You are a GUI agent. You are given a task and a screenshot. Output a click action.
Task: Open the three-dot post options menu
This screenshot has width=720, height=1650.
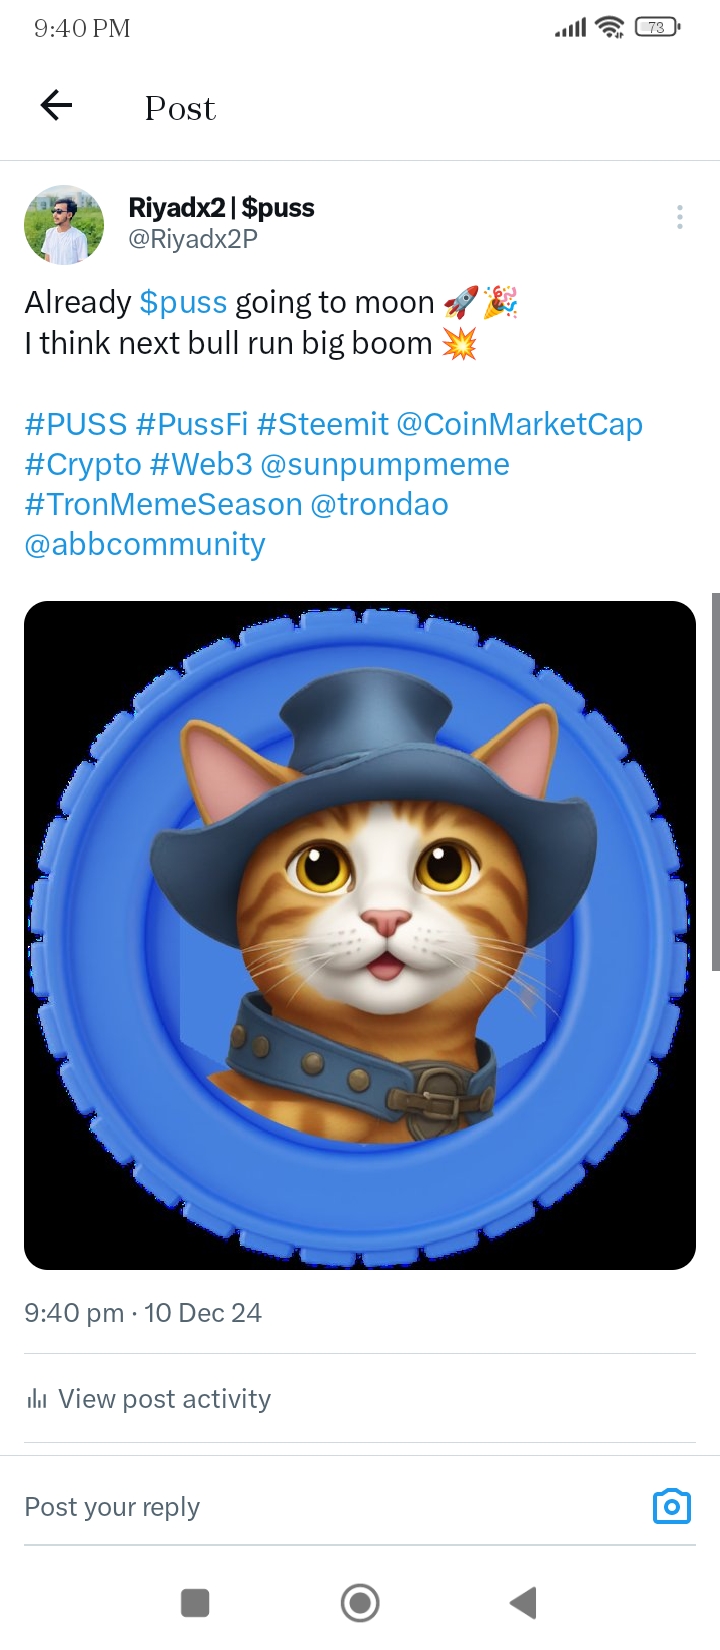click(680, 217)
